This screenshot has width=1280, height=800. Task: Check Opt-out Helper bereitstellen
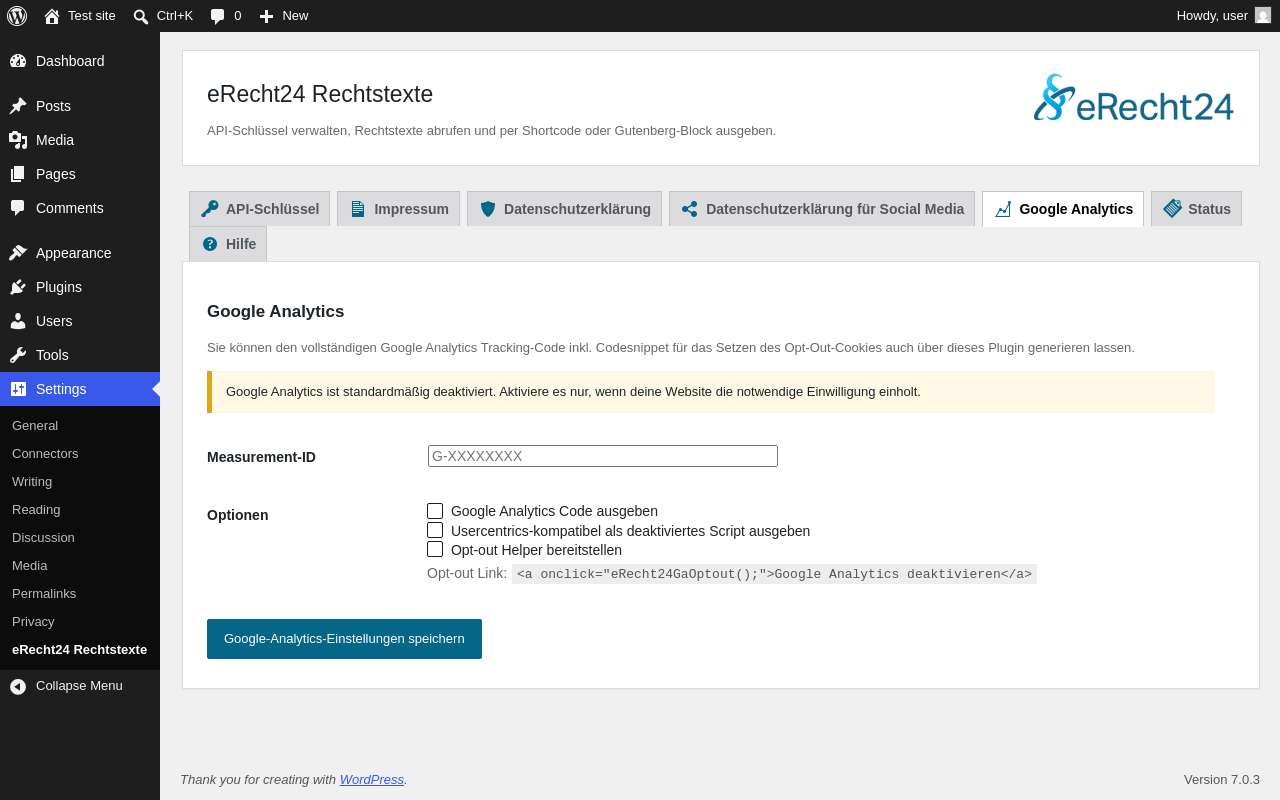[x=435, y=549]
